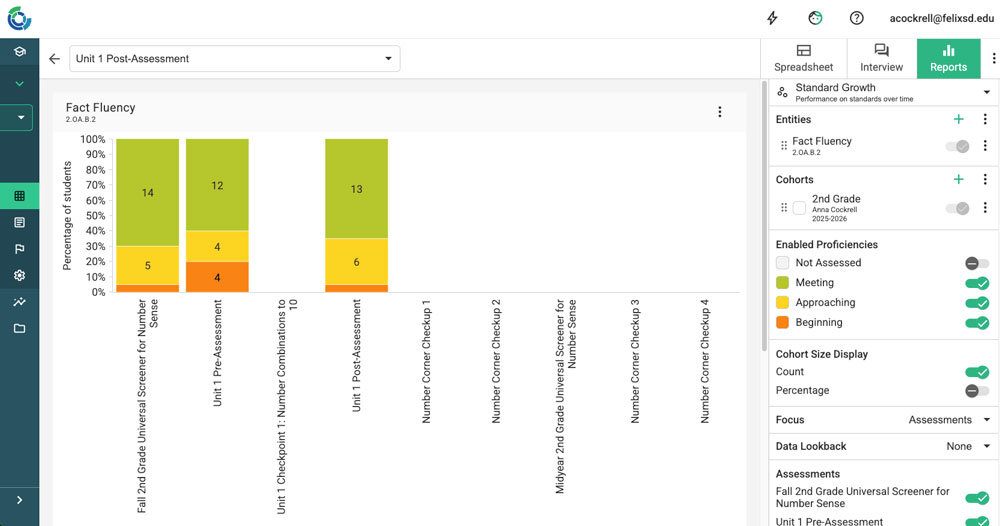The width and height of the screenshot is (1000, 526).
Task: Click the back arrow beside assessment selector
Action: pos(54,59)
